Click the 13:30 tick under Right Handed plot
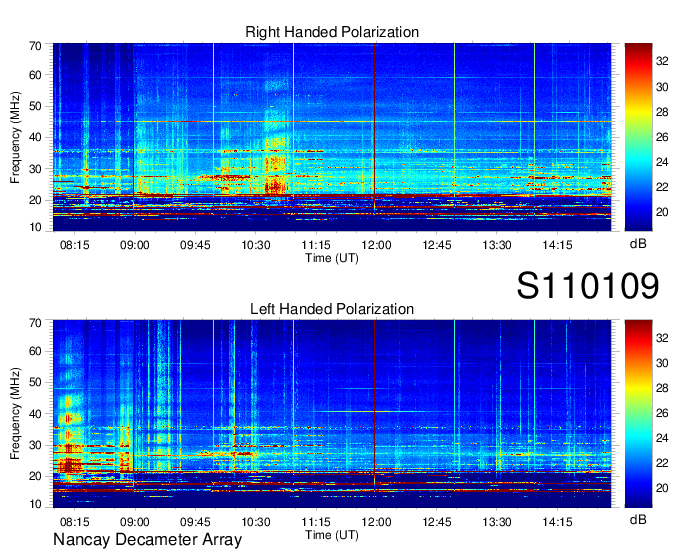This screenshot has height=552, width=680. point(497,245)
